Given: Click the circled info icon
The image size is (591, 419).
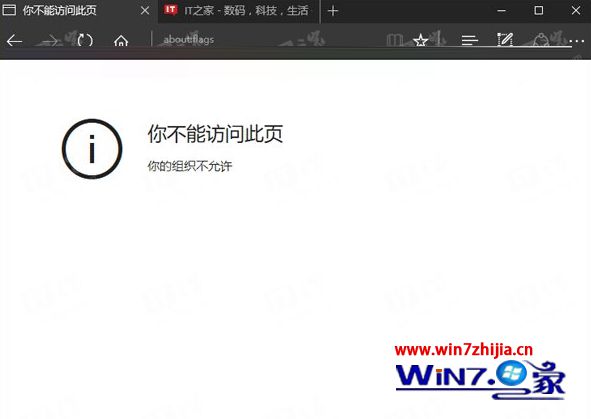Looking at the screenshot, I should click(x=92, y=149).
